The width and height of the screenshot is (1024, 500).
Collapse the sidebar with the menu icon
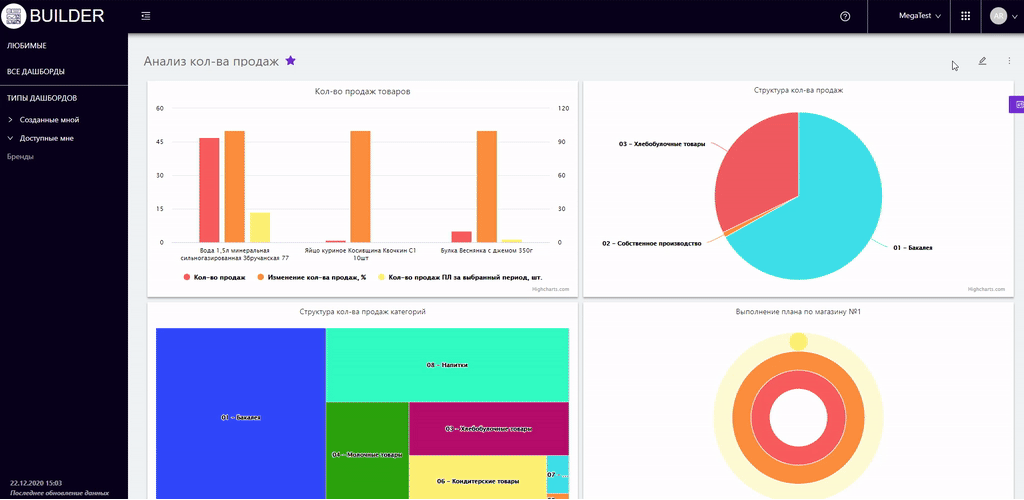click(146, 16)
